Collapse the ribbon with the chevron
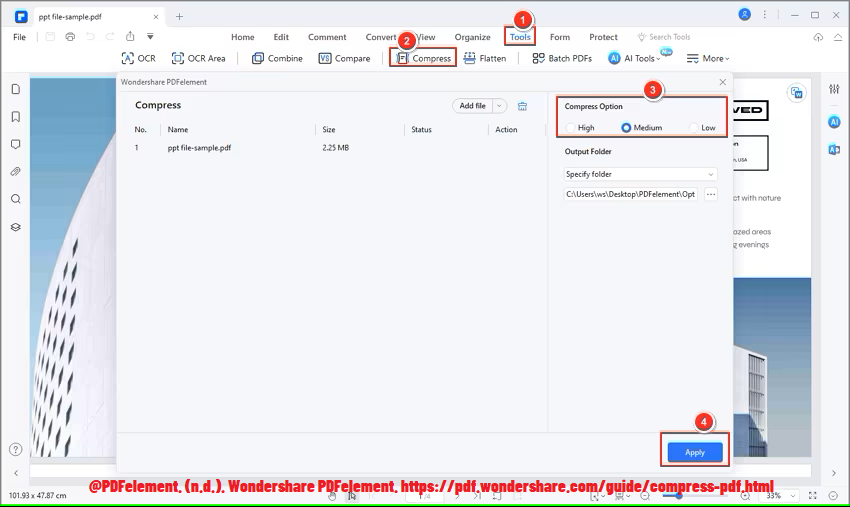This screenshot has height=507, width=850. point(838,37)
